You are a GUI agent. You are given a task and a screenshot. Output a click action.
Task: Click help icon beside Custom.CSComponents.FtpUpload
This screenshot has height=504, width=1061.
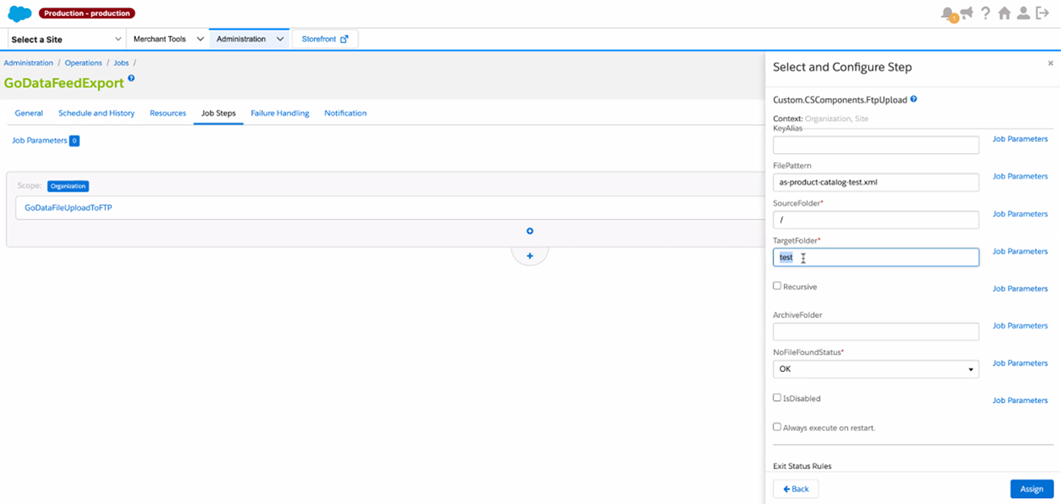point(914,100)
